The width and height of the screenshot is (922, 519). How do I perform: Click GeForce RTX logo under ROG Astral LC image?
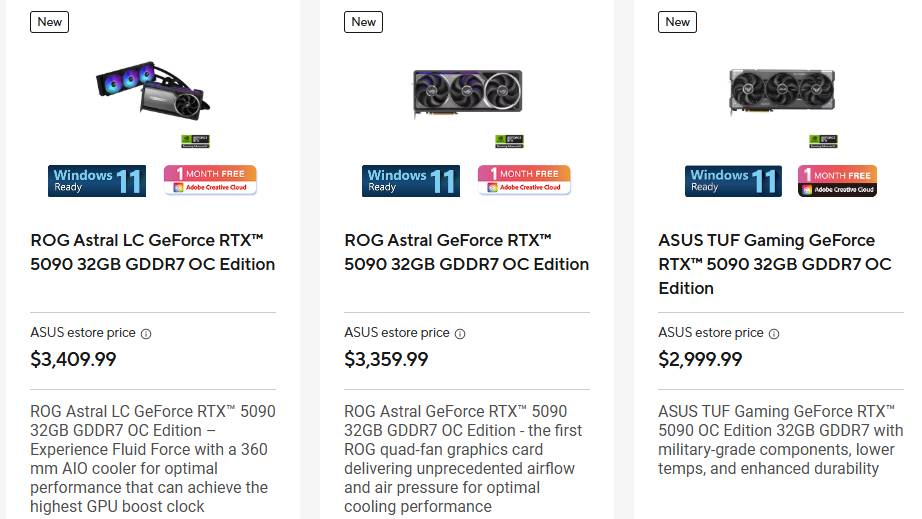tap(195, 142)
